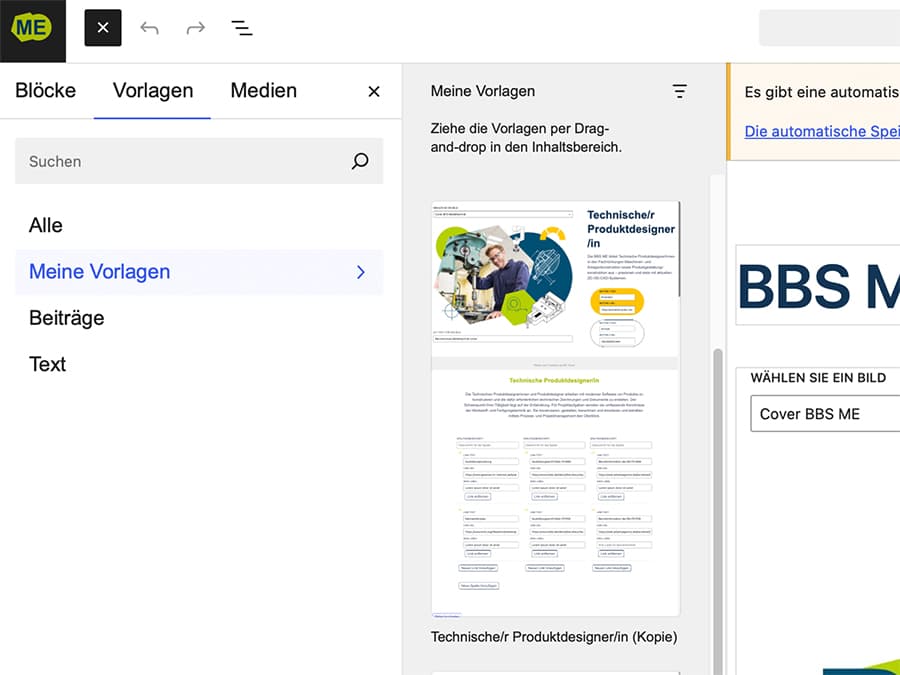The height and width of the screenshot is (675, 900).
Task: Switch to the Blöcke tab
Action: [x=45, y=91]
